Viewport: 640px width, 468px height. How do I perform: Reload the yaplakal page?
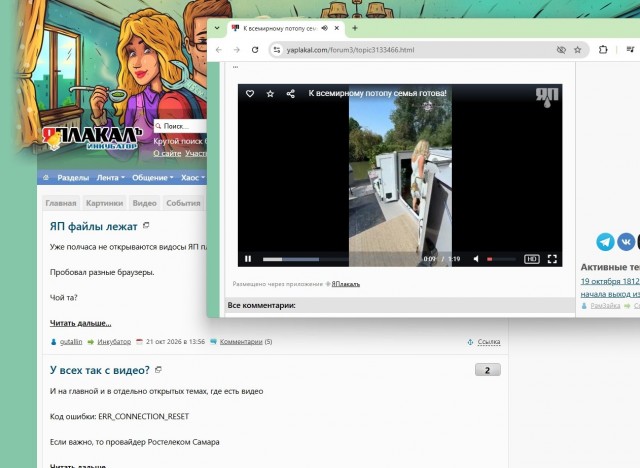click(255, 50)
